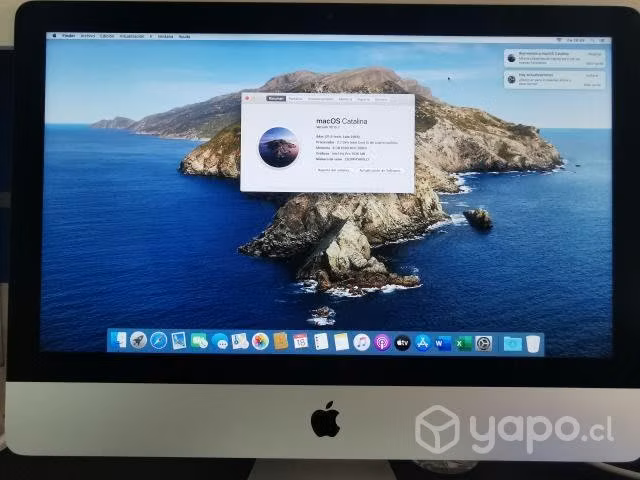
Task: Click the Bienvenido a macOS Catalina notification
Action: [x=555, y=58]
